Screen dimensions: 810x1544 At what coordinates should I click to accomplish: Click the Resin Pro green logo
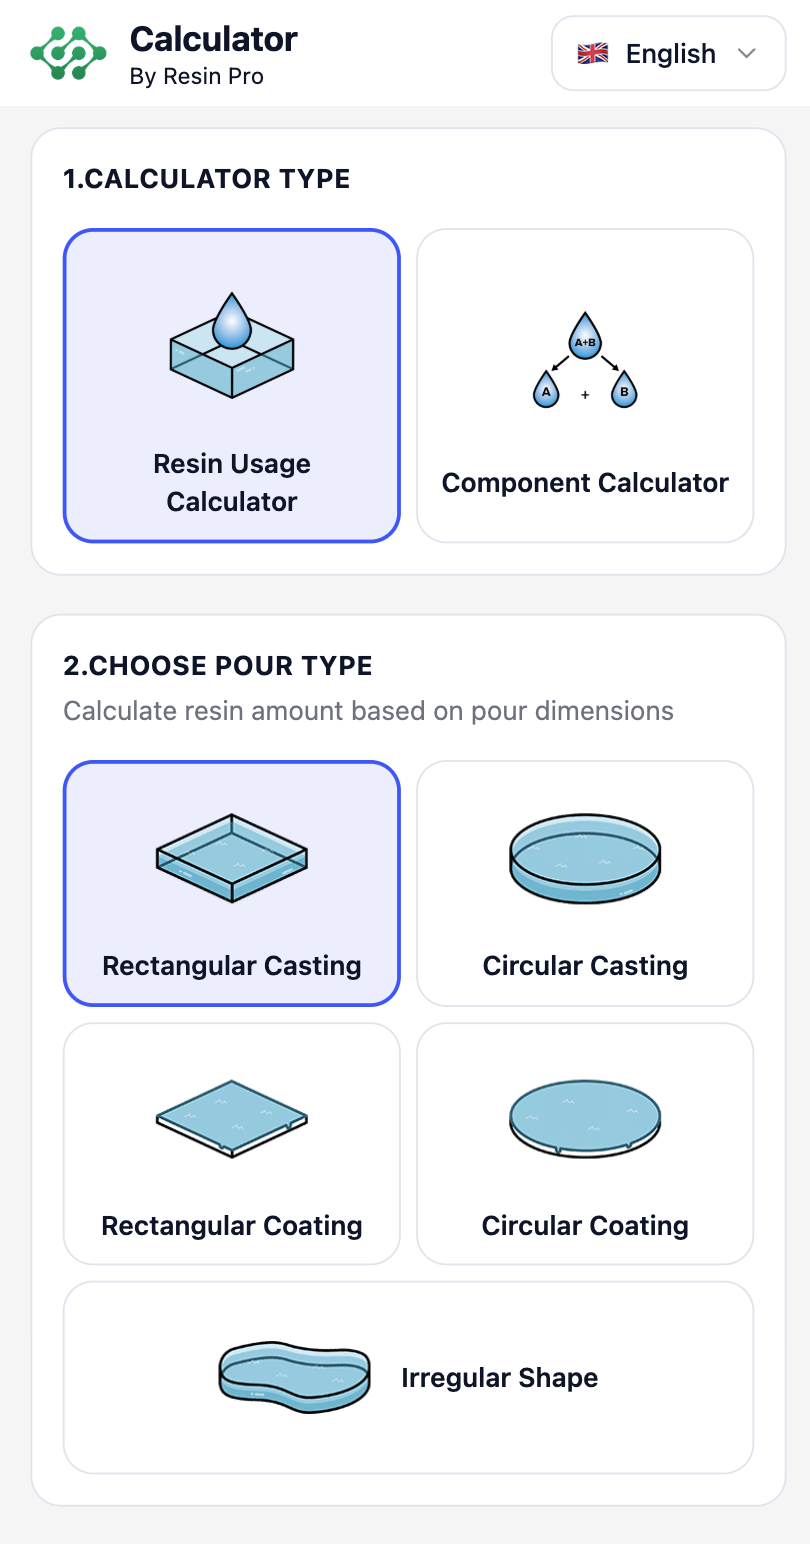(68, 53)
